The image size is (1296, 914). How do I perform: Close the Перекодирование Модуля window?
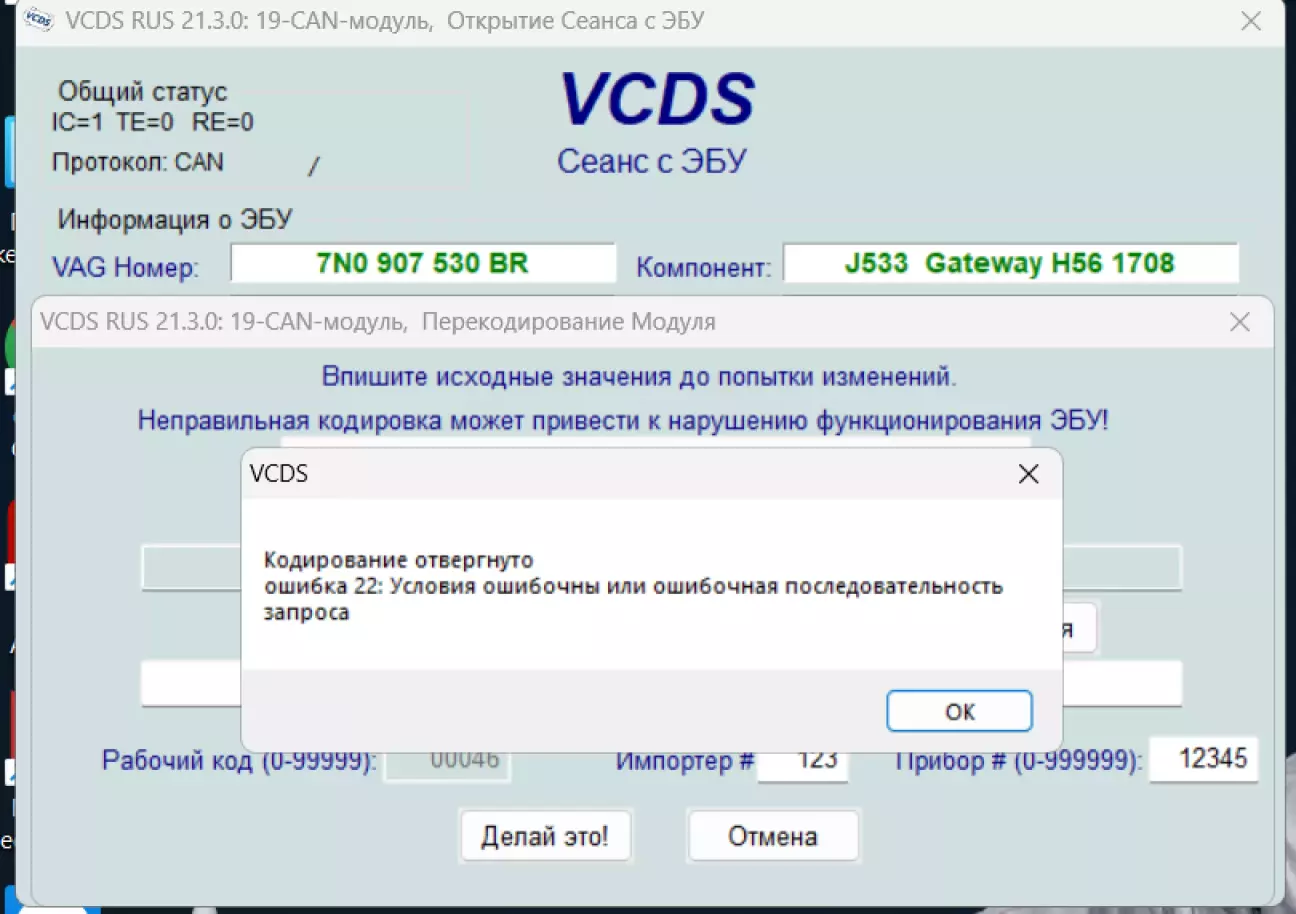click(1239, 322)
